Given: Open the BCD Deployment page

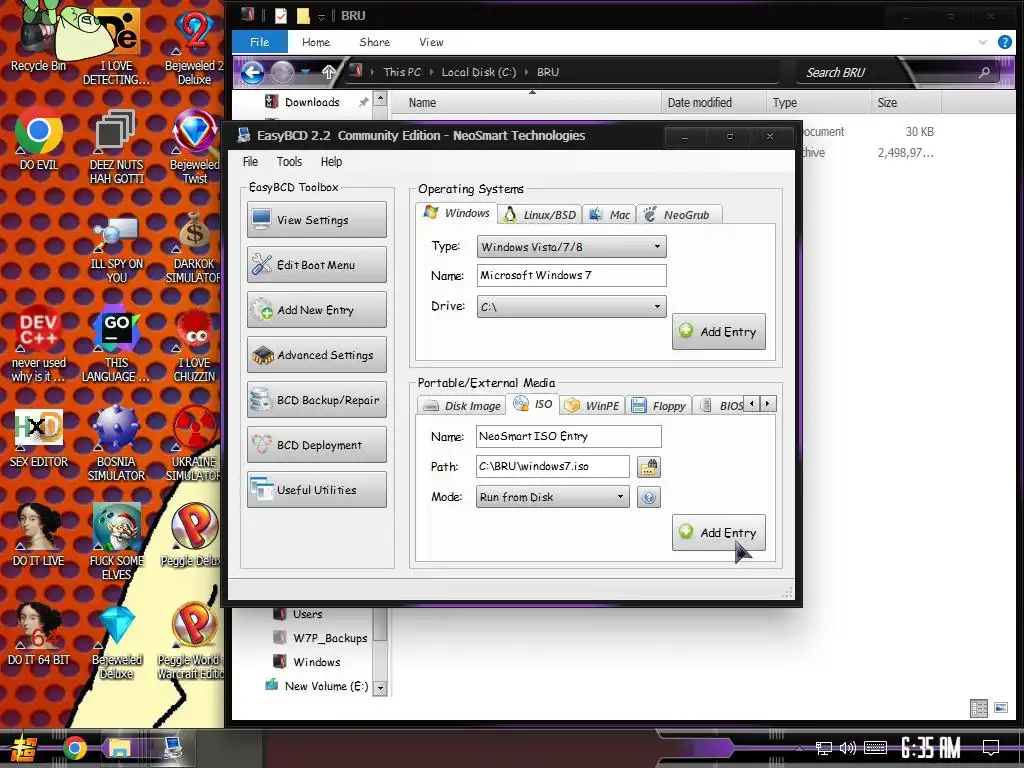Looking at the screenshot, I should click(x=317, y=445).
